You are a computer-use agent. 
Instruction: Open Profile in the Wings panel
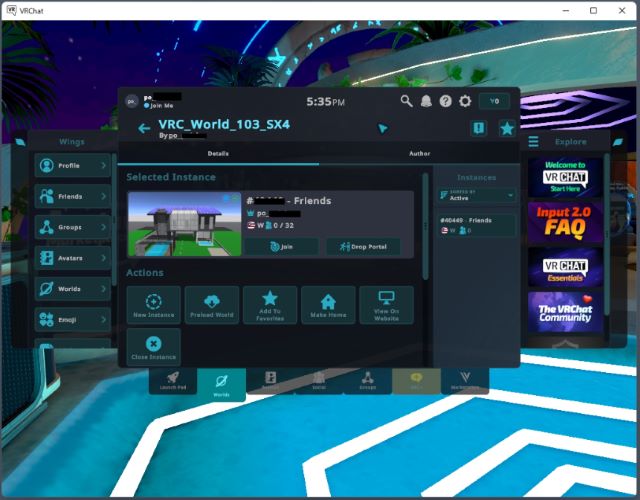tap(73, 165)
